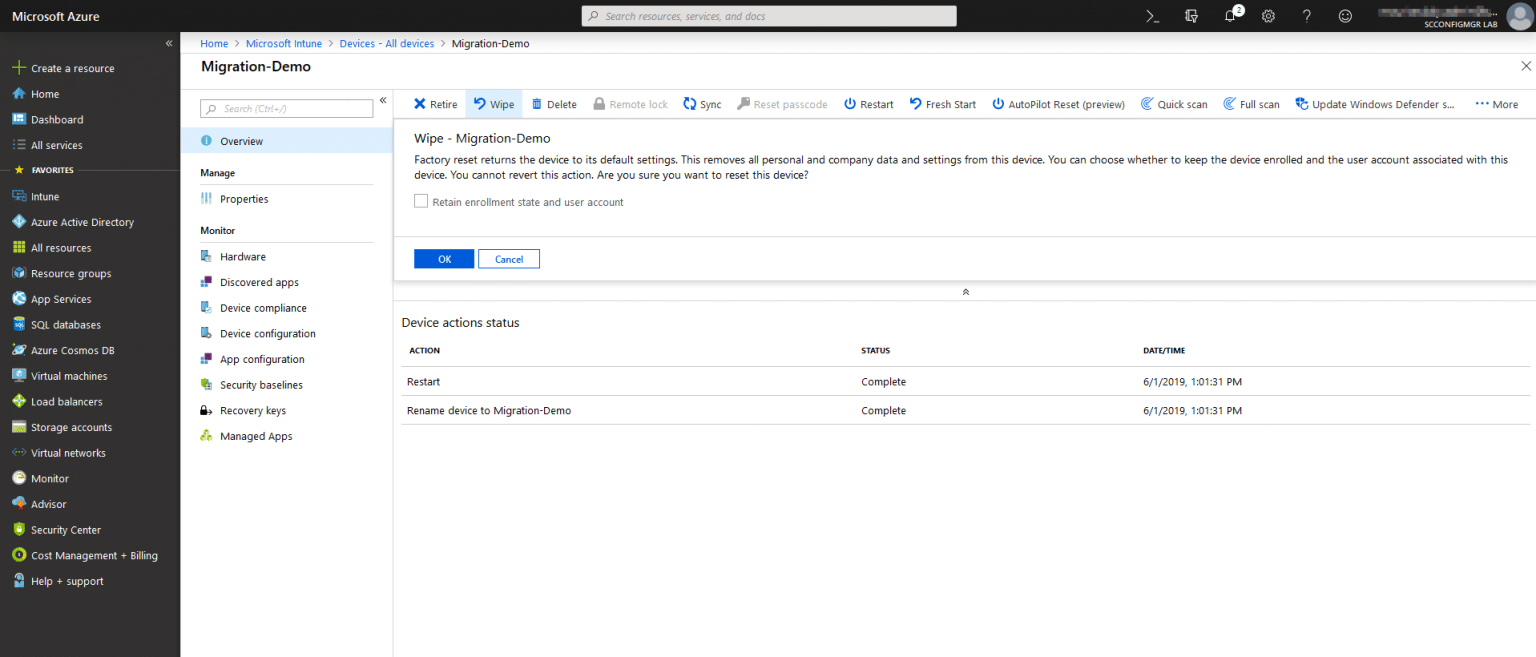Confirm the wipe by clicking OK
This screenshot has width=1536, height=657.
pos(443,258)
